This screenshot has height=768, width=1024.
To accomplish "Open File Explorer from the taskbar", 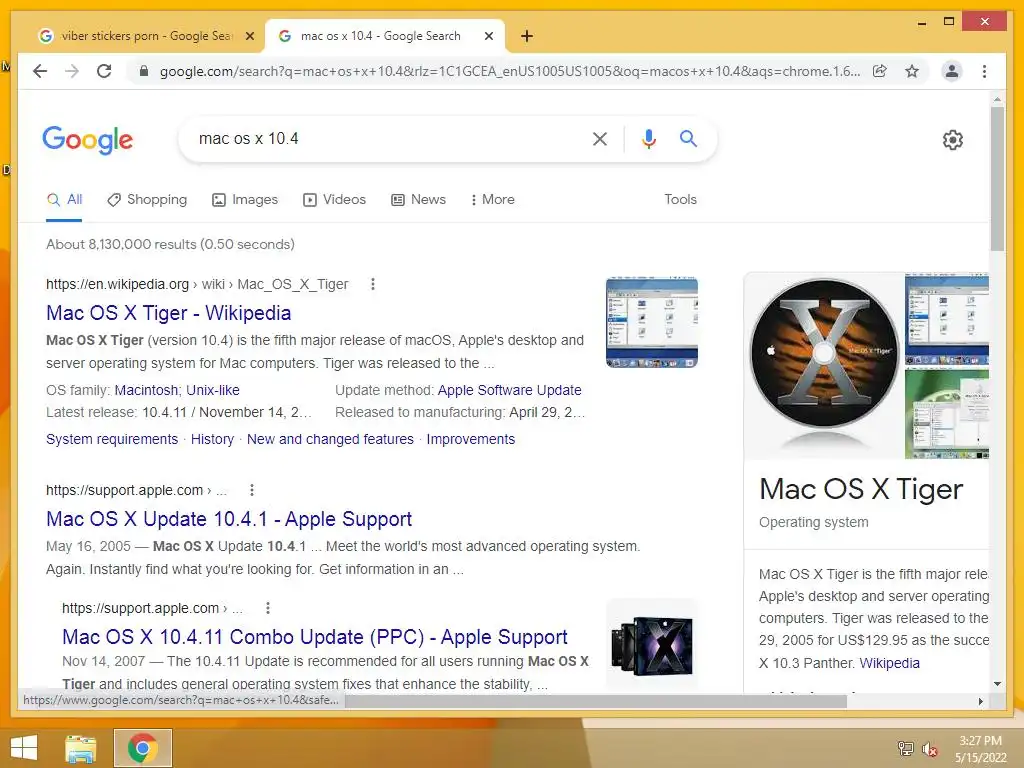I will coord(81,748).
